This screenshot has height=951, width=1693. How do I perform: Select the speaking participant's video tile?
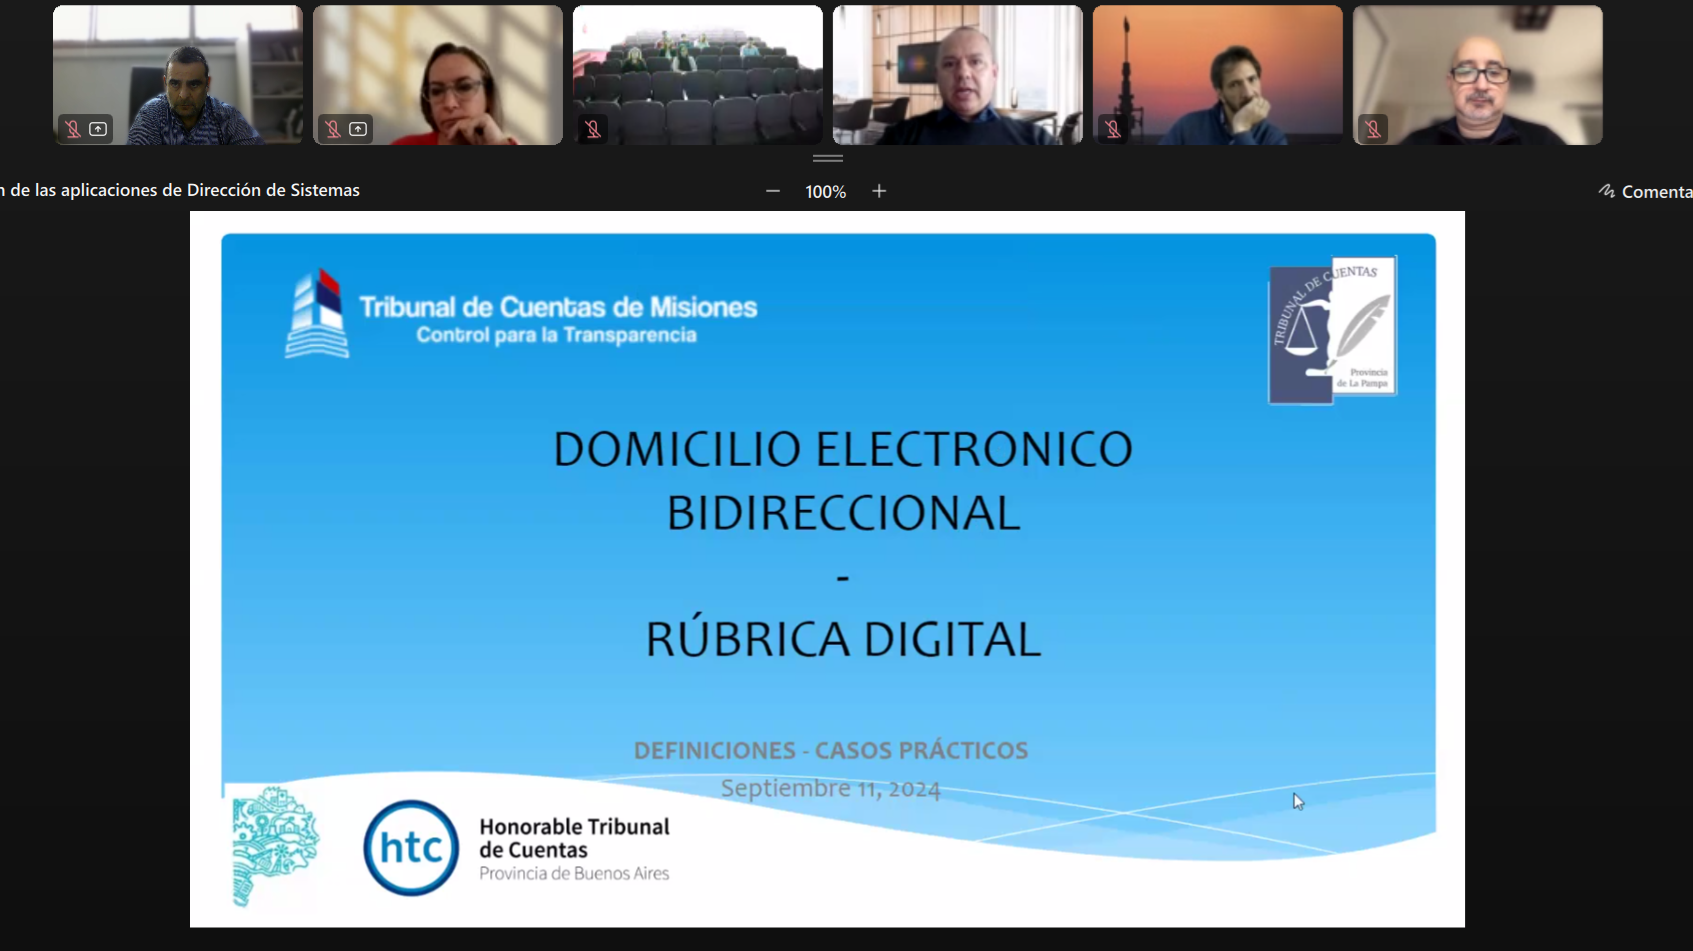point(957,75)
